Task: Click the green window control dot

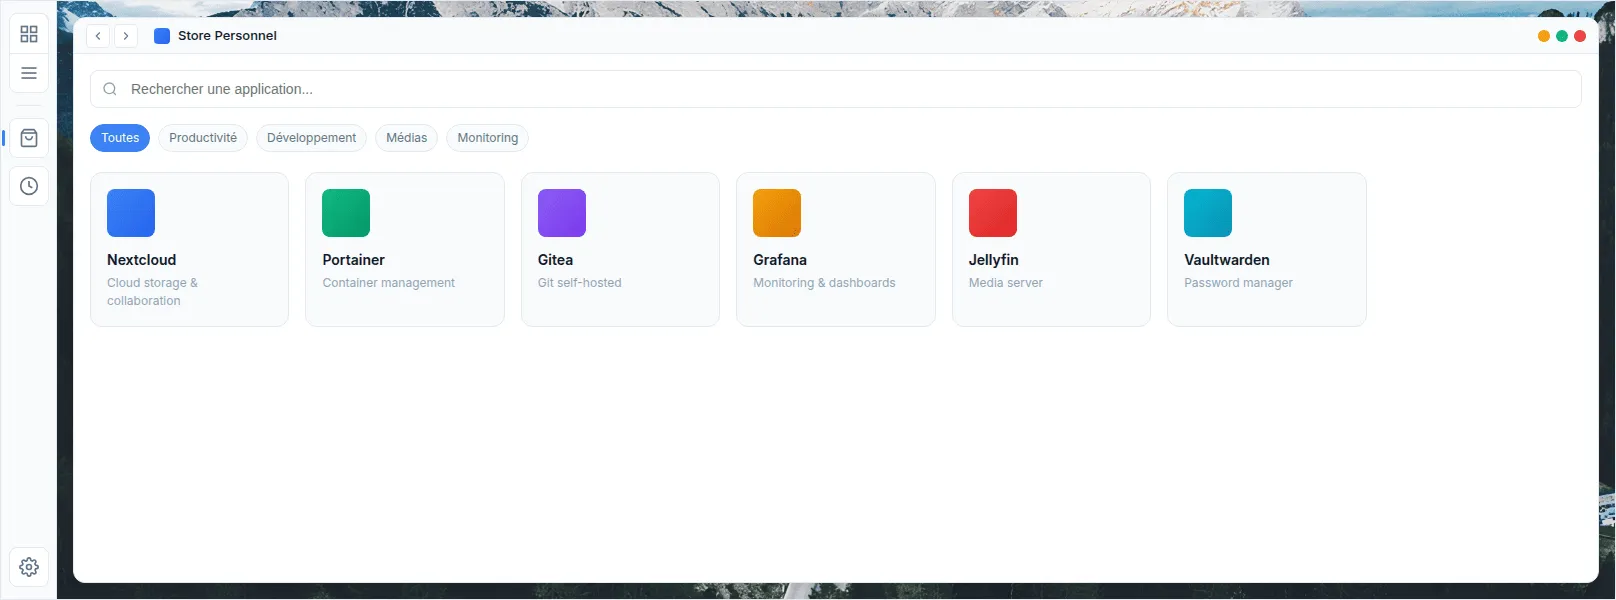Action: 1562,36
